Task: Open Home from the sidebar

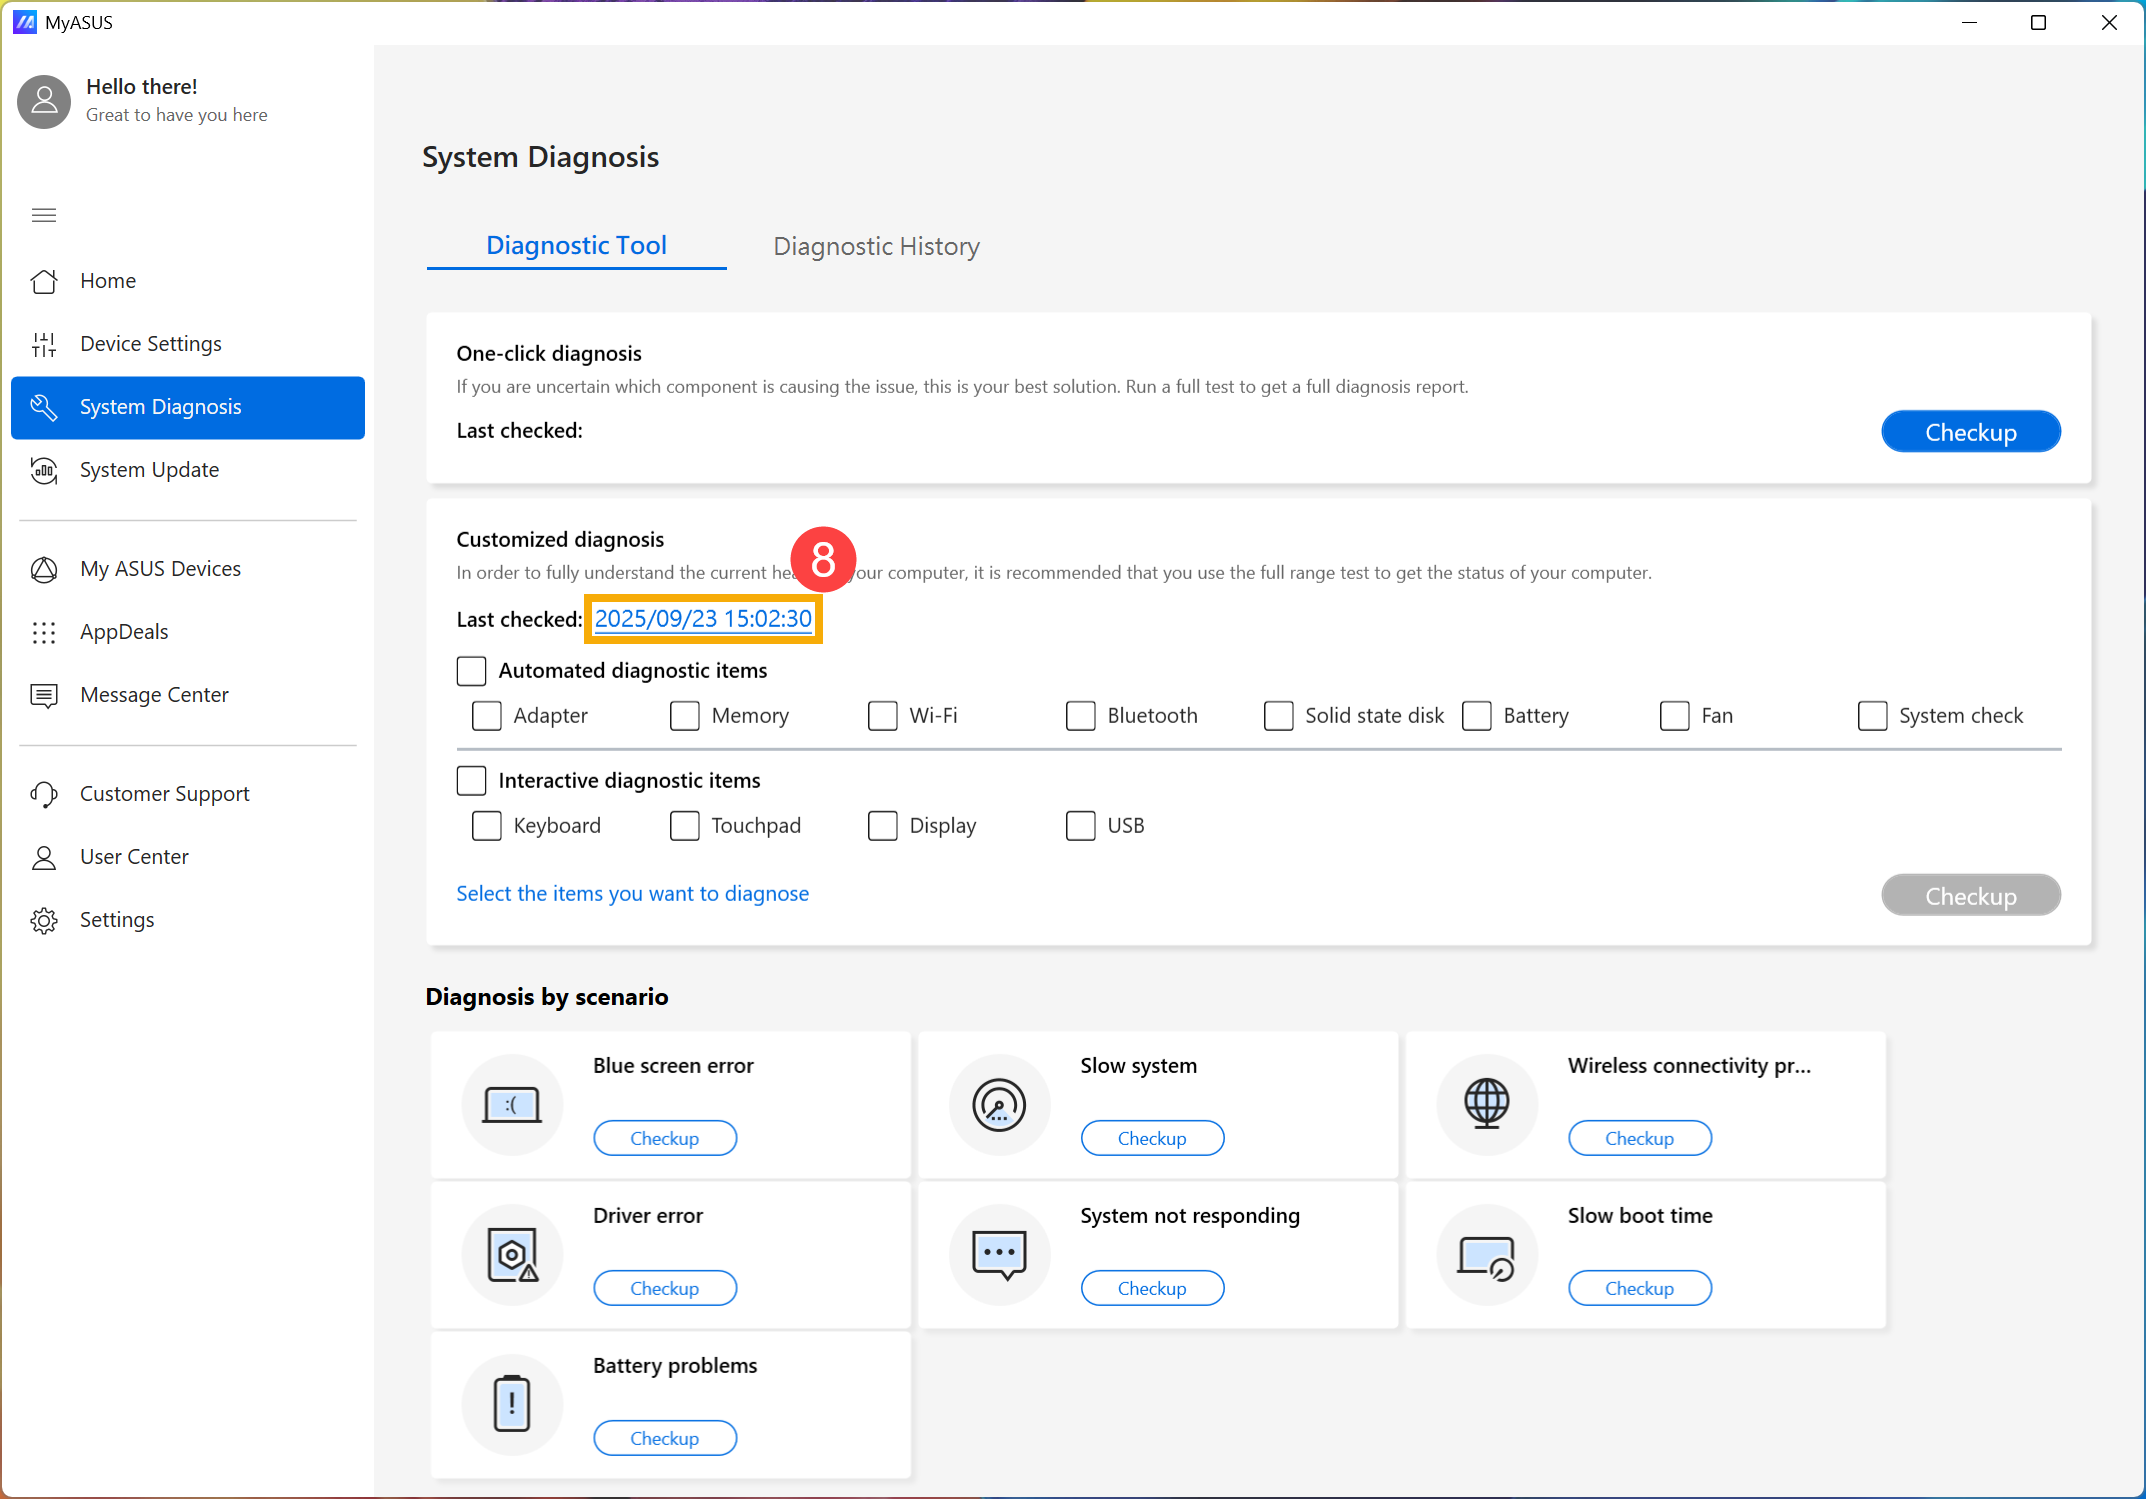Action: tap(188, 281)
